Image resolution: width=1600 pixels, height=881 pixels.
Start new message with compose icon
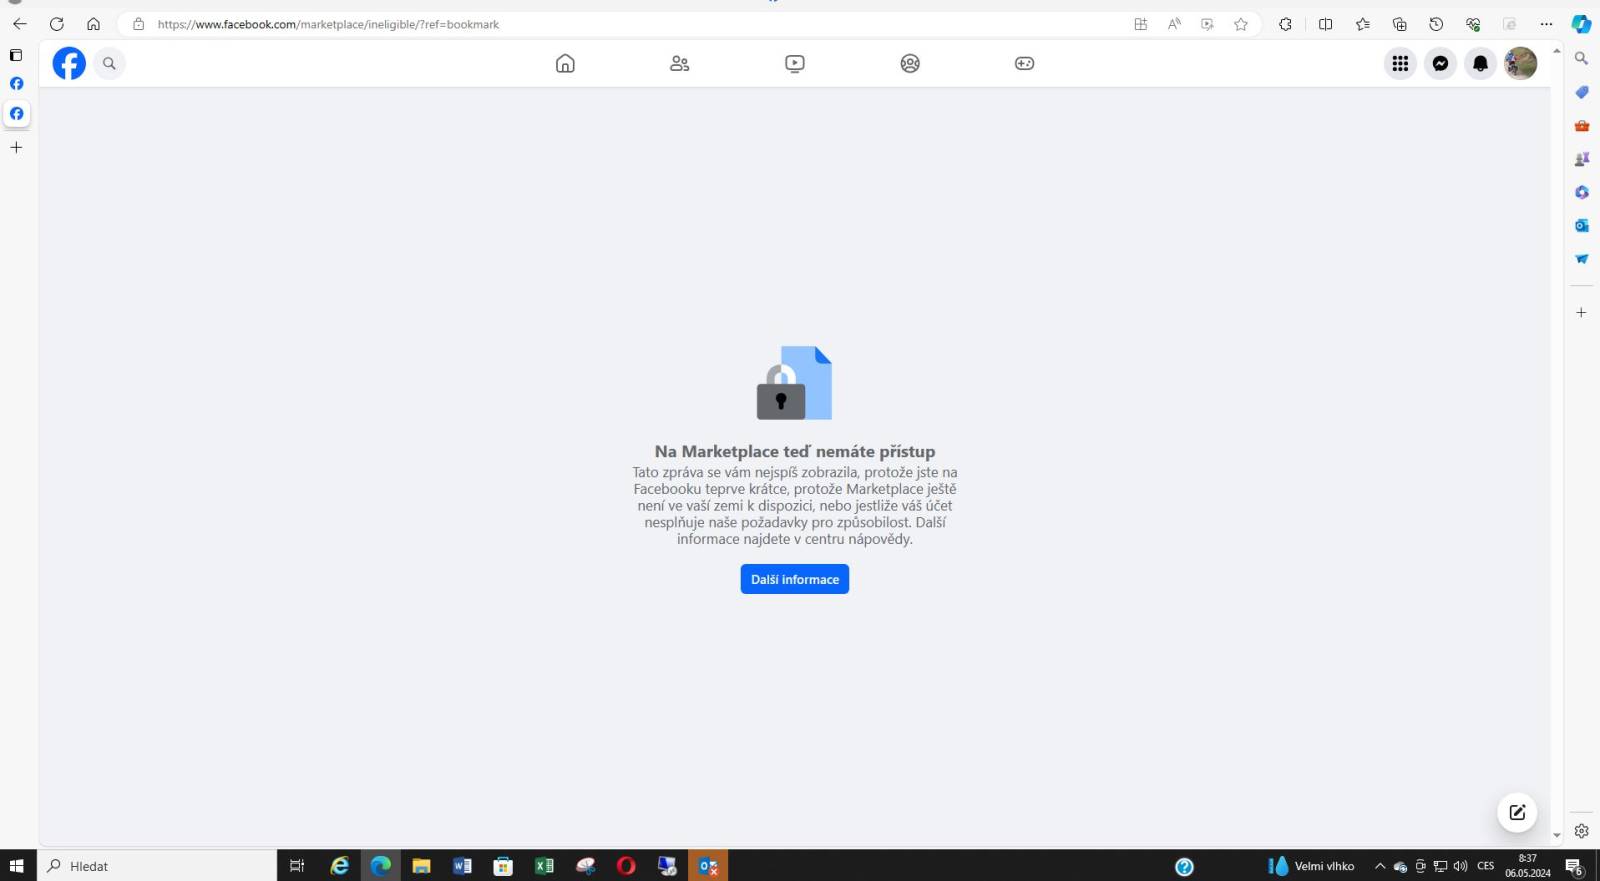1517,812
